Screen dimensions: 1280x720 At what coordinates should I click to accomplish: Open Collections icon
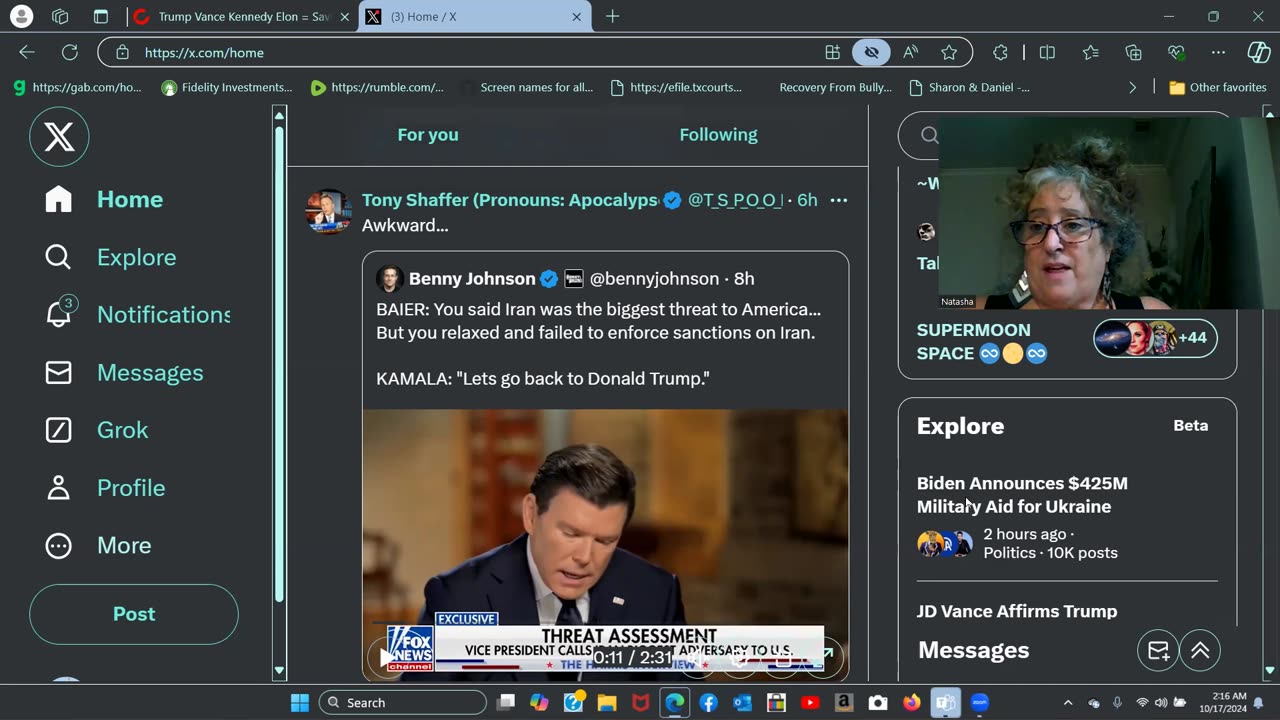pyautogui.click(x=1133, y=52)
